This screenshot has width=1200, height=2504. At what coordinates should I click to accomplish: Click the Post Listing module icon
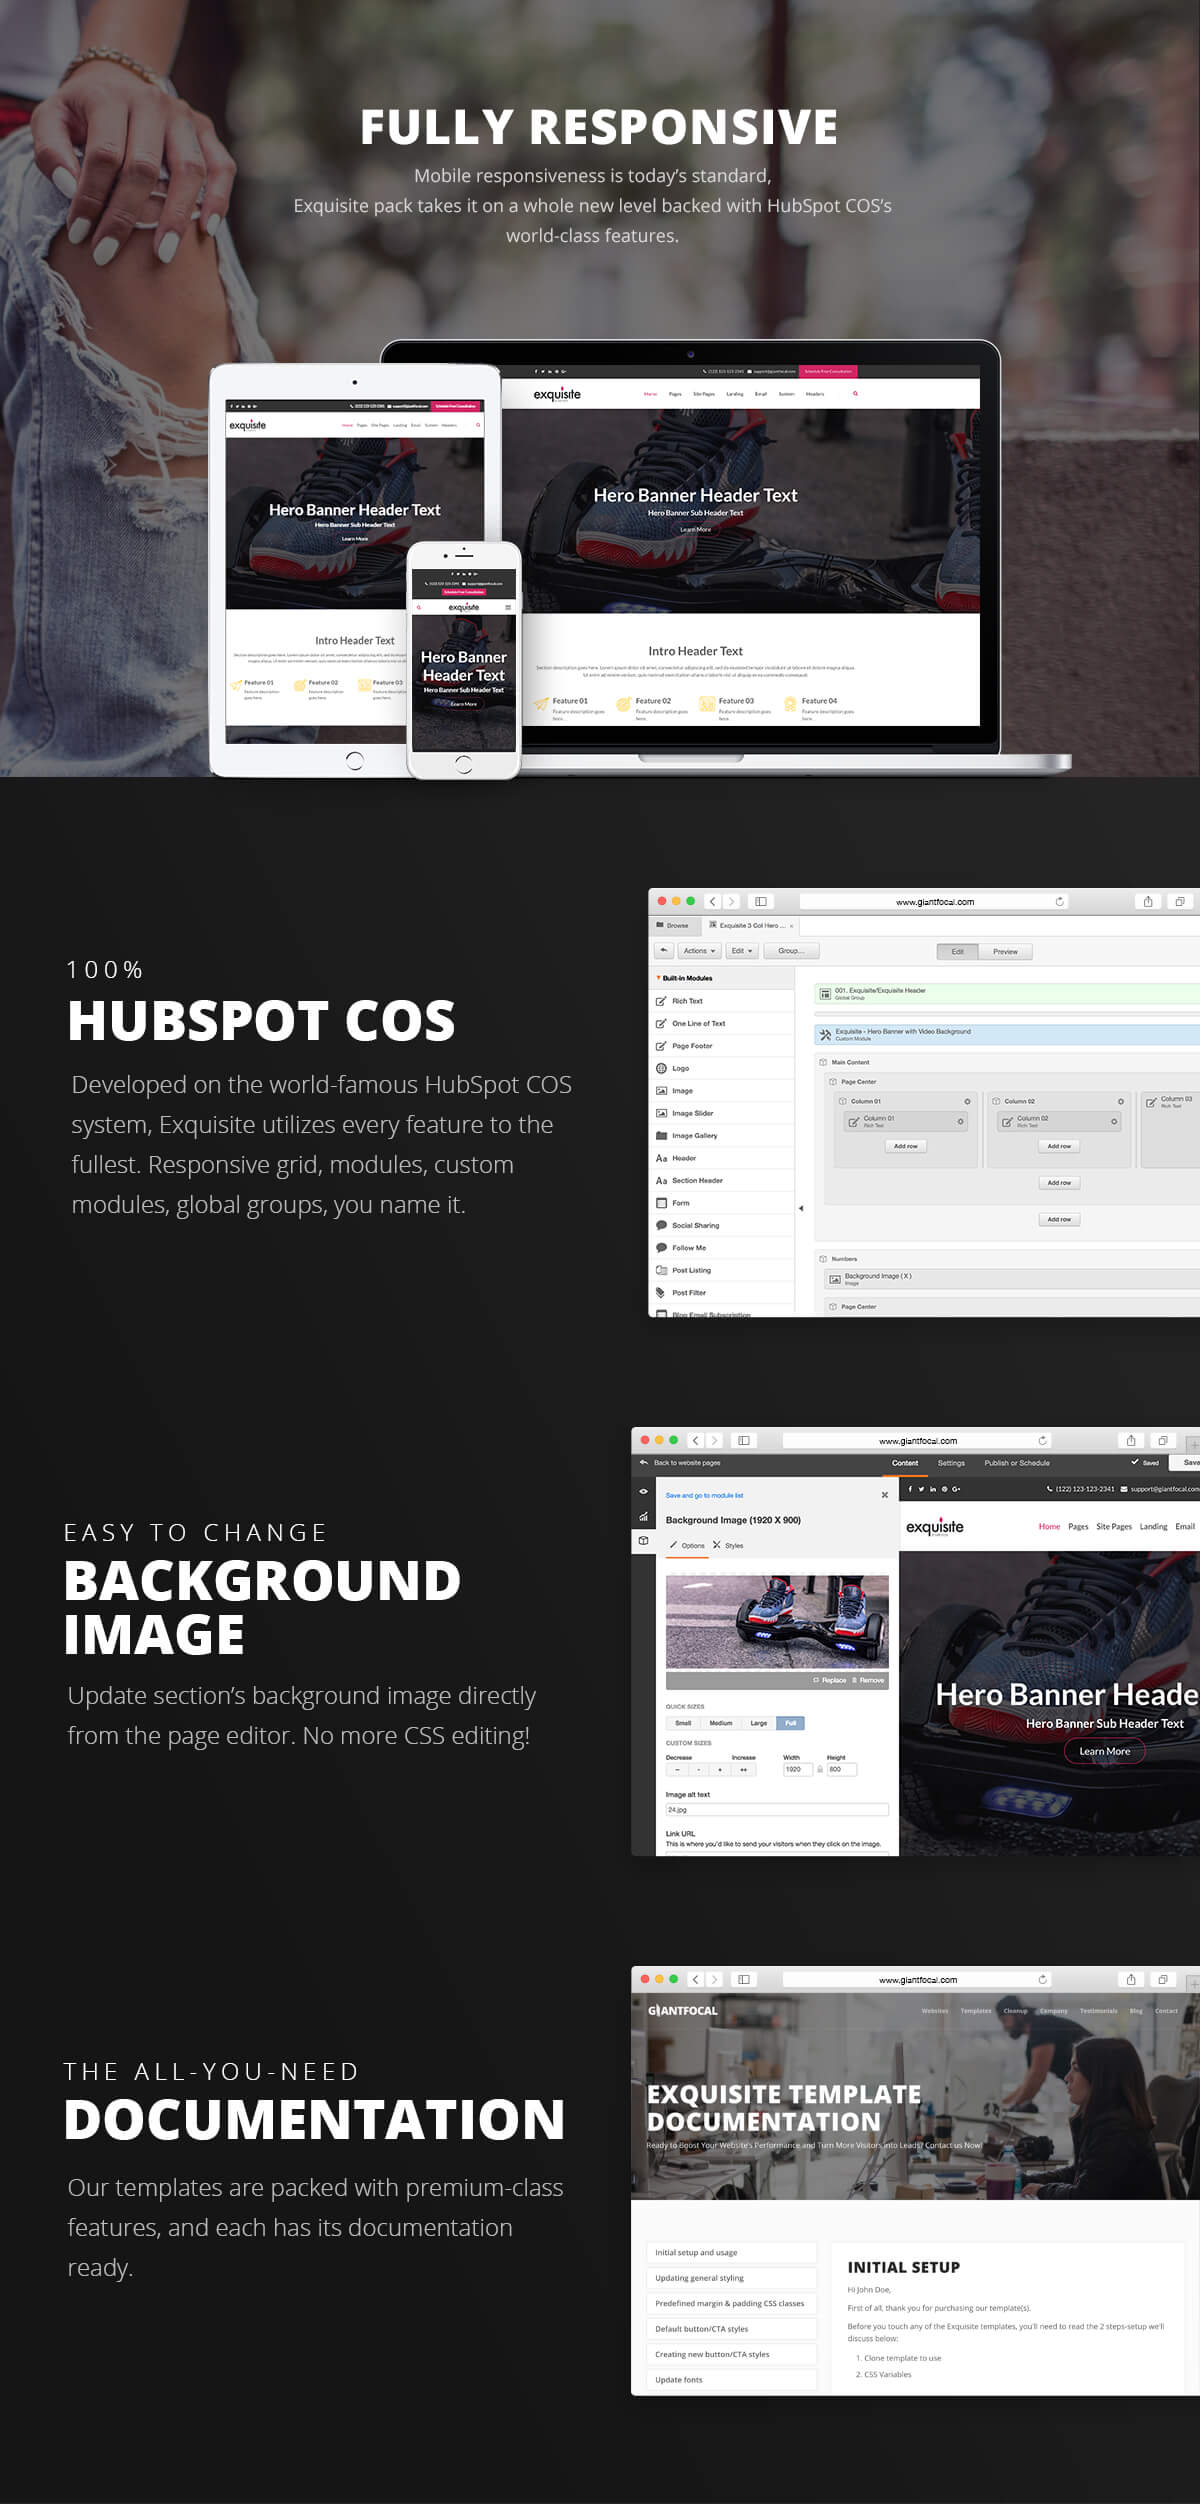[x=661, y=1270]
